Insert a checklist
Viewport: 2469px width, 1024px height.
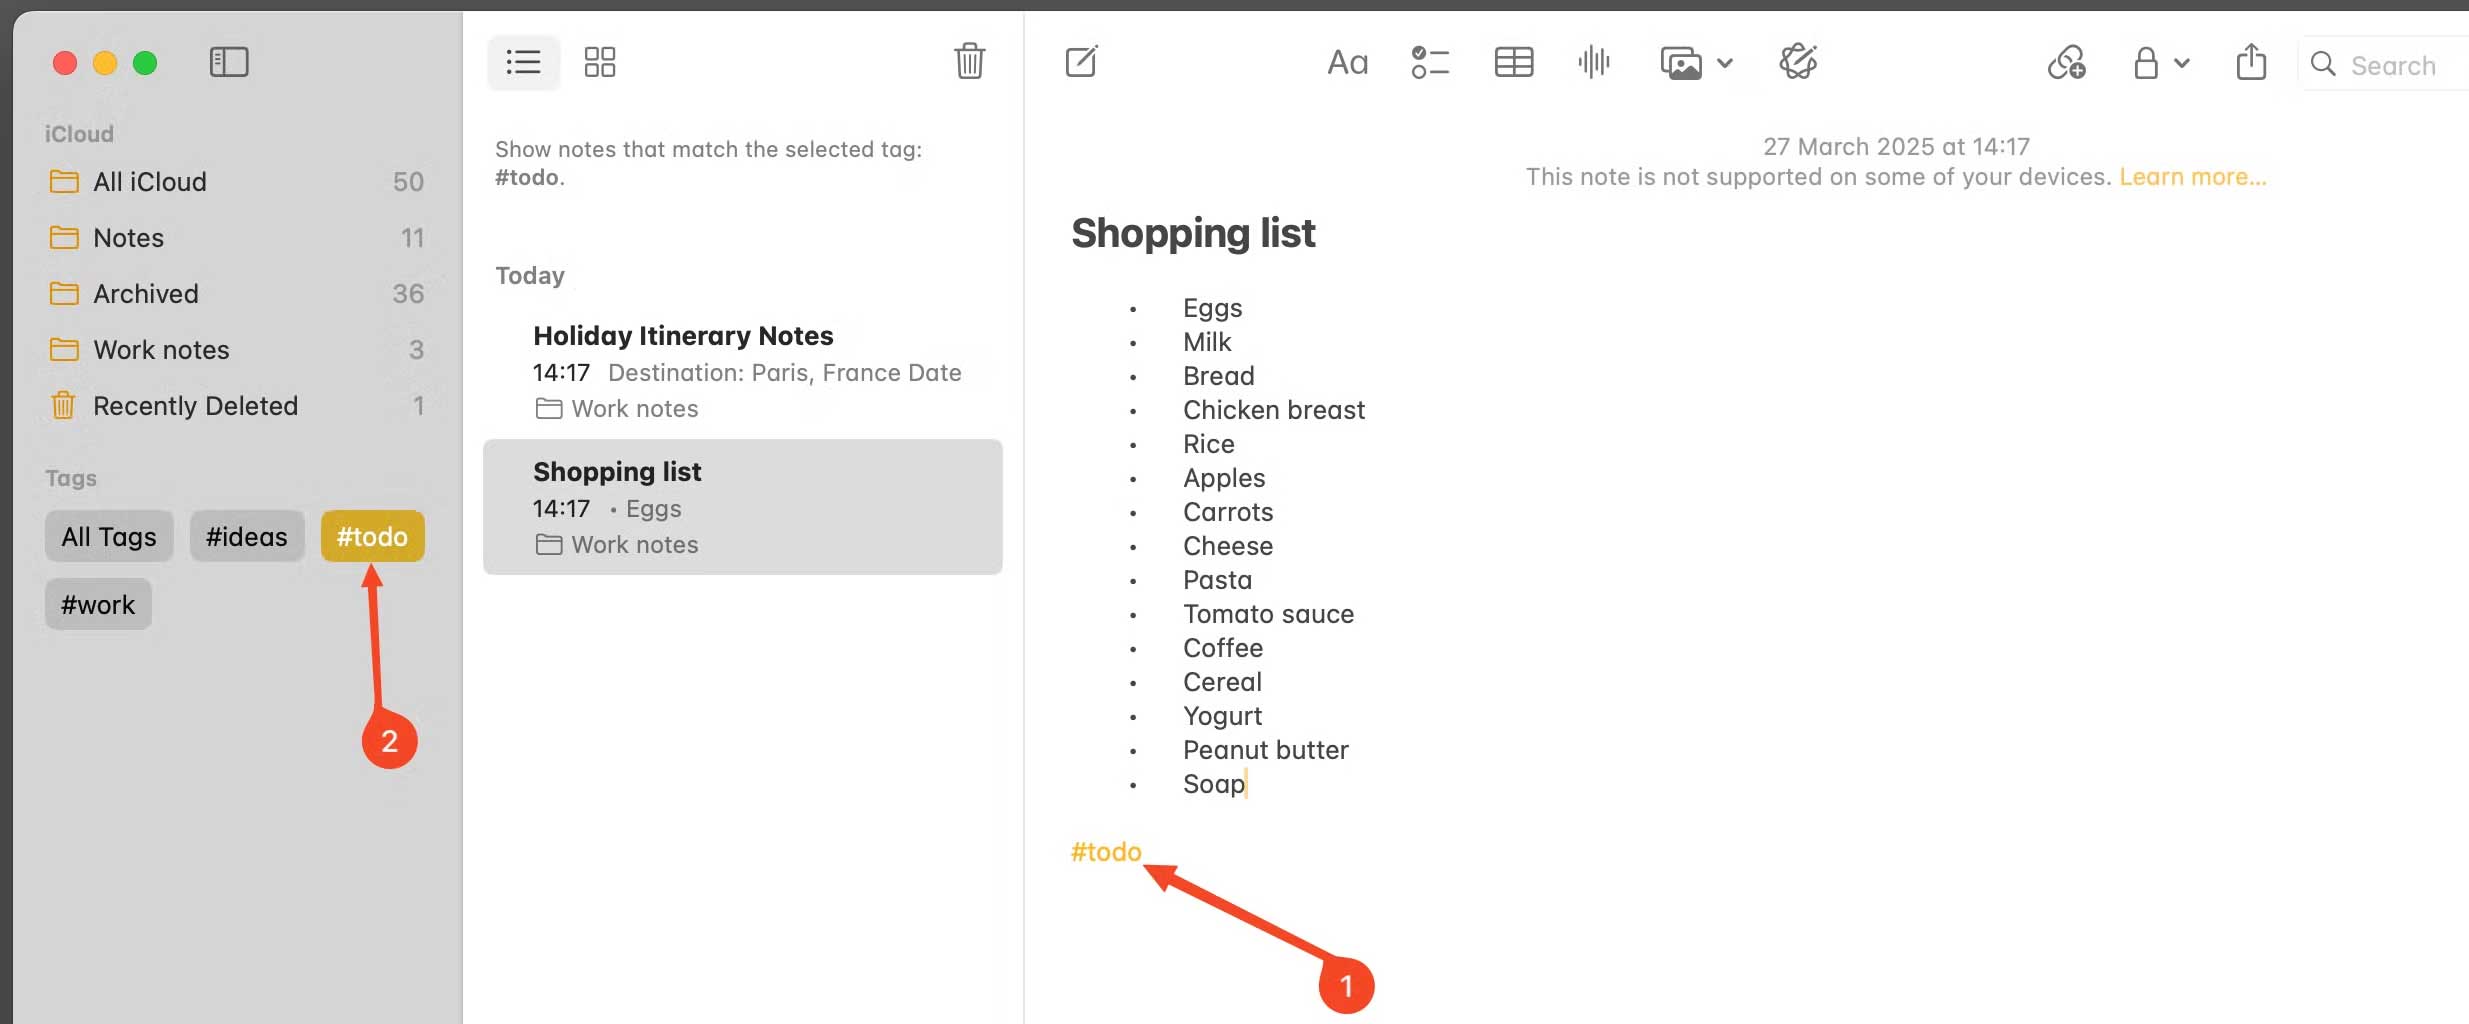tap(1429, 61)
